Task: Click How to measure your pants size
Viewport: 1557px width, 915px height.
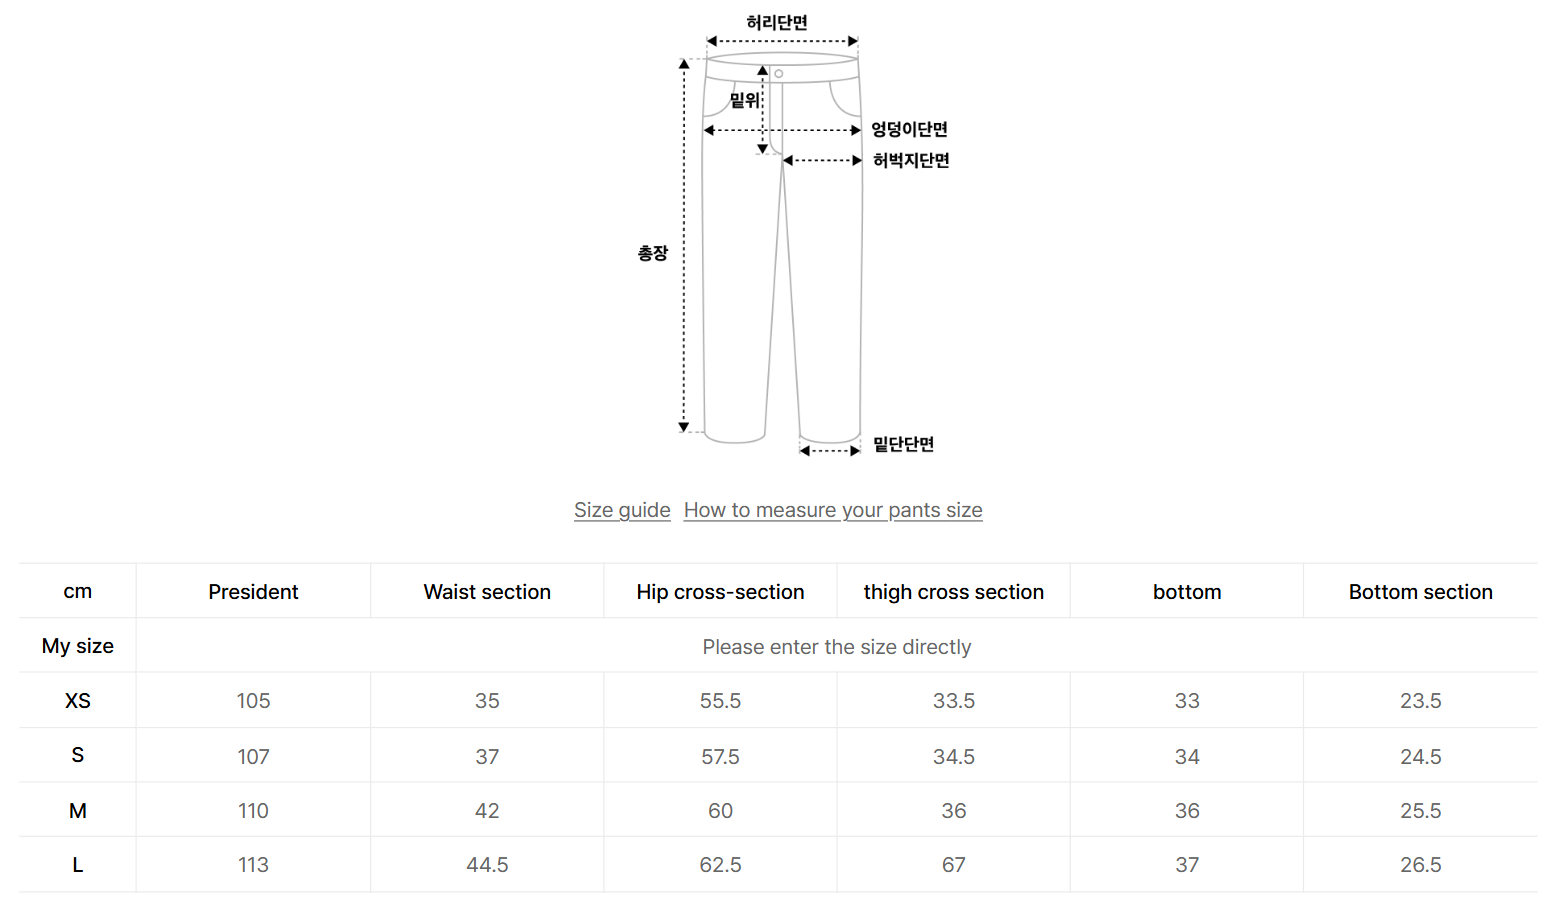Action: 833,510
